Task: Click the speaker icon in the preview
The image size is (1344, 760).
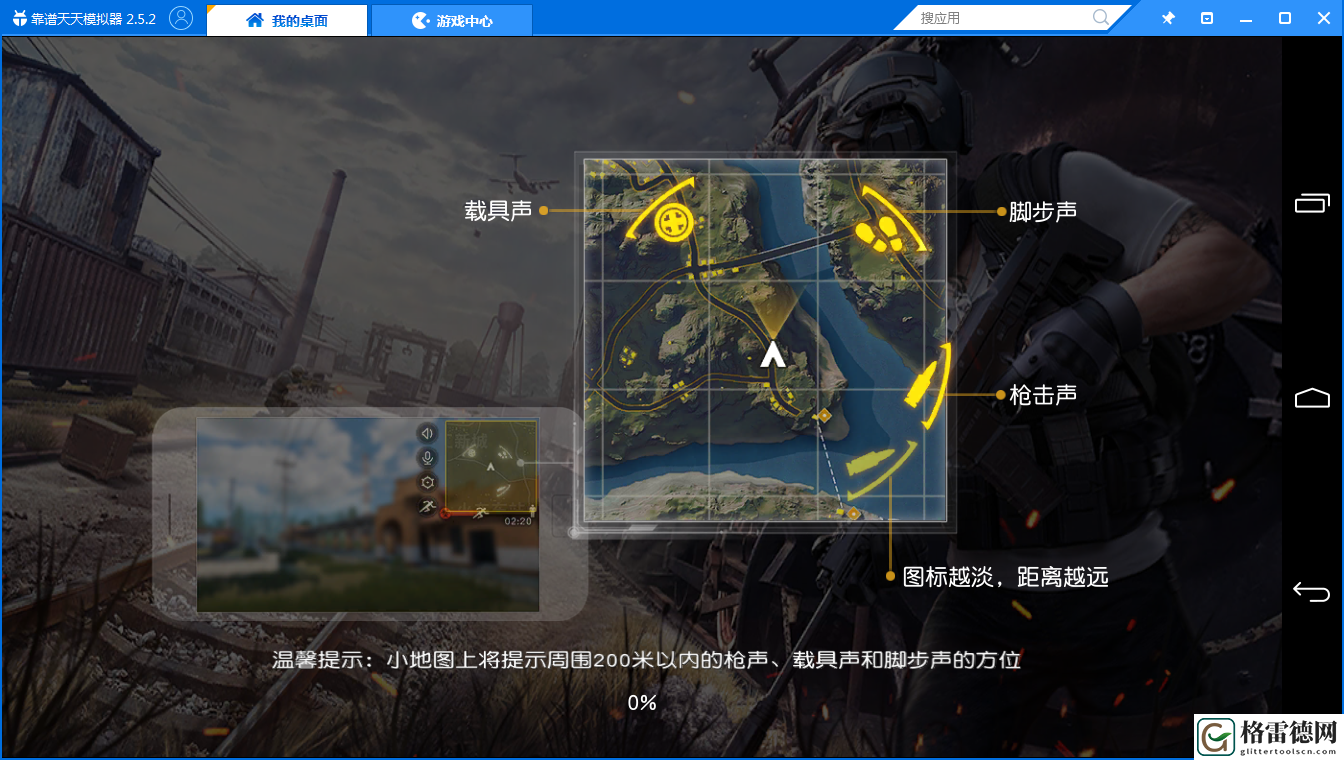Action: [428, 433]
